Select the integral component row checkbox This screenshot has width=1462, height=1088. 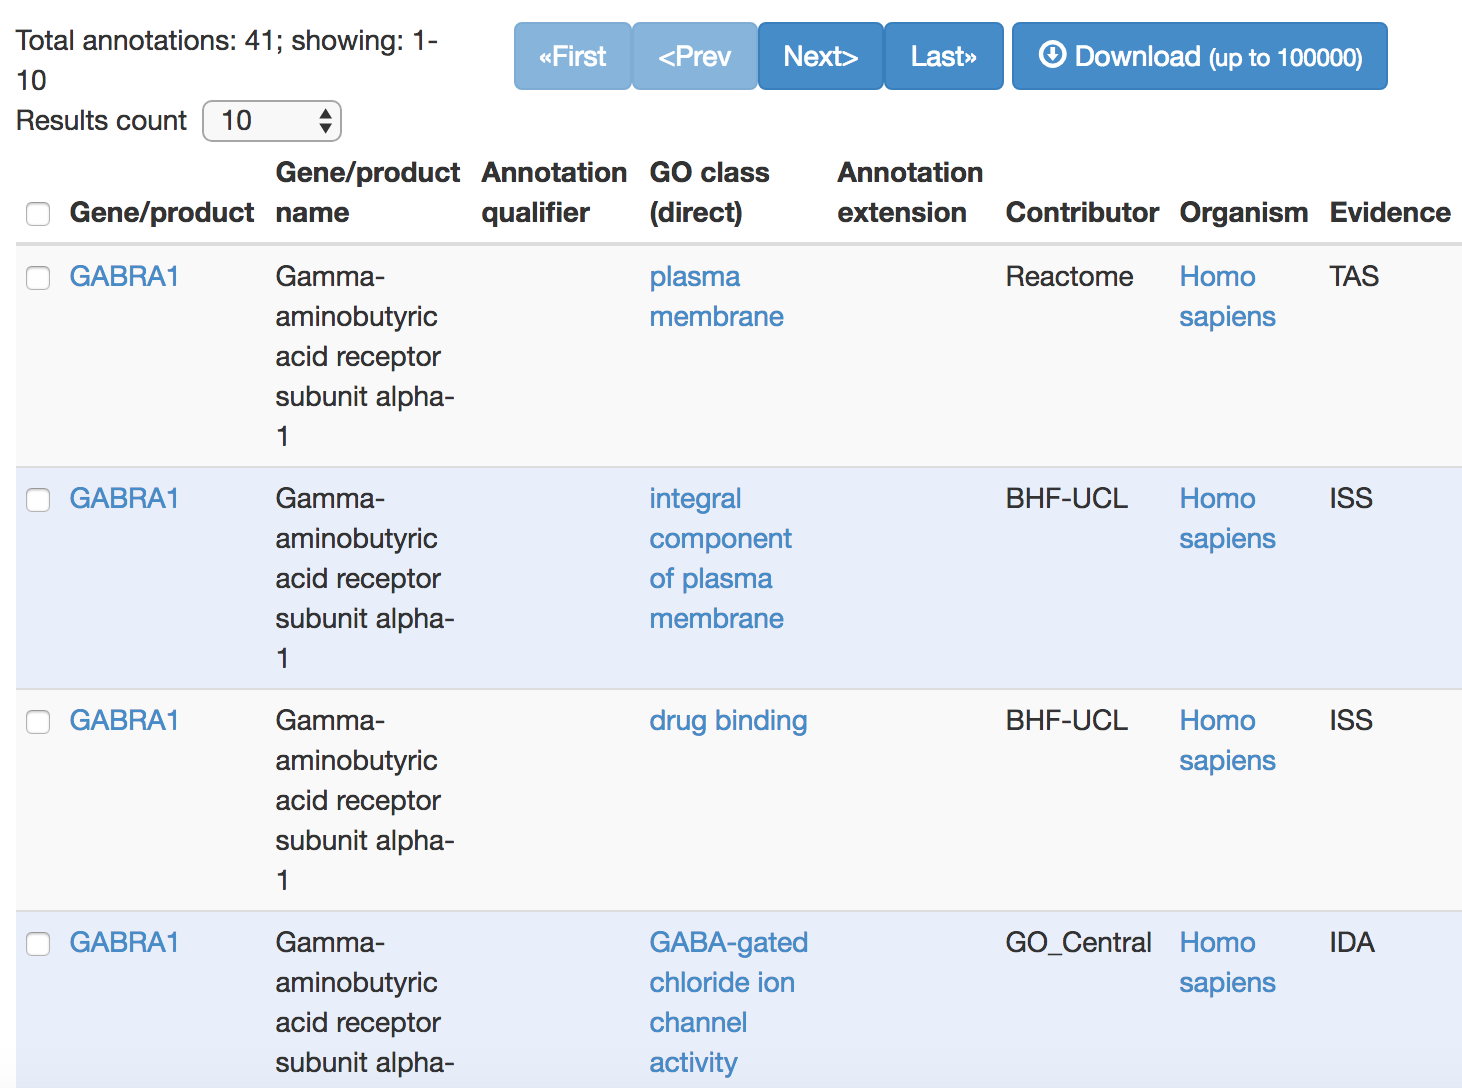tap(38, 500)
